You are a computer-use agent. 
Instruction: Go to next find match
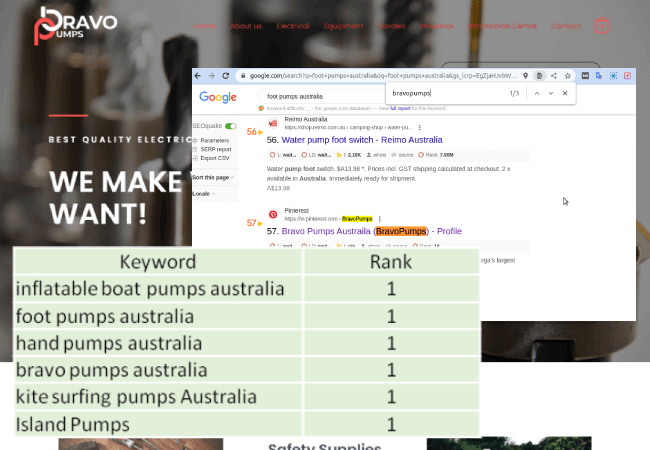point(551,93)
